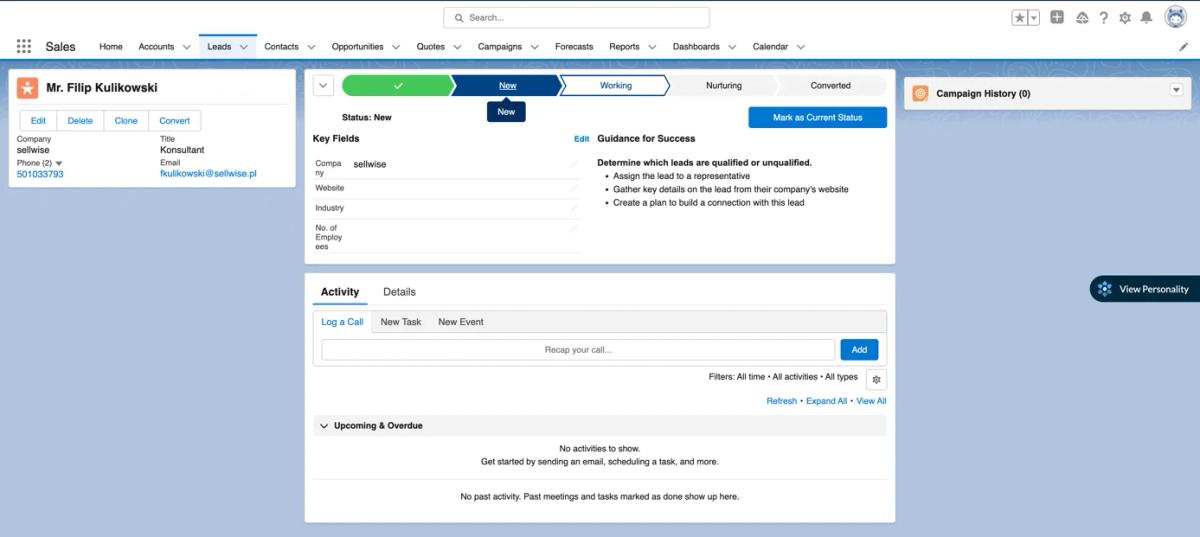The width and height of the screenshot is (1200, 537).
Task: Click the Key Fields Edit link
Action: [581, 139]
